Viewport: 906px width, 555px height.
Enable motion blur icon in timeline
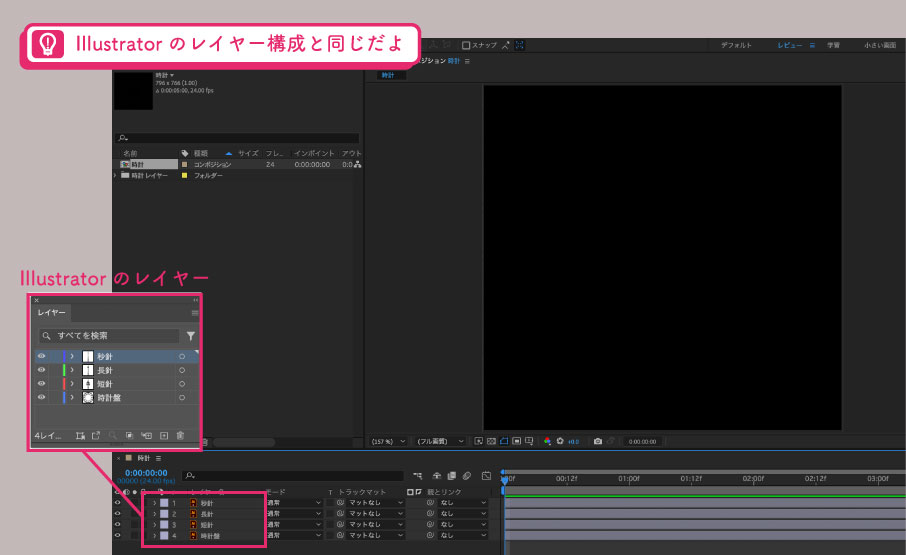[467, 476]
